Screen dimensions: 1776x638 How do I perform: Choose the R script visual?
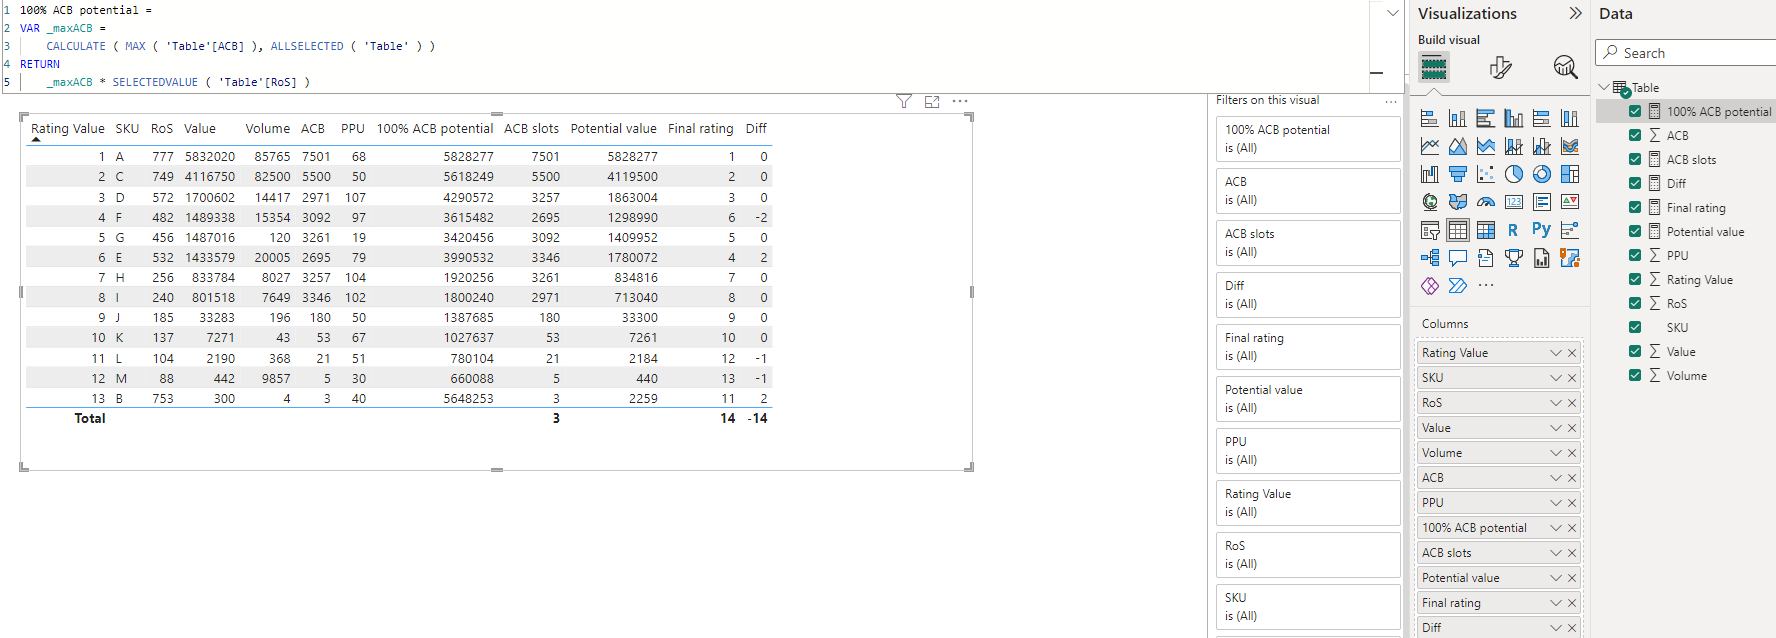click(1513, 230)
